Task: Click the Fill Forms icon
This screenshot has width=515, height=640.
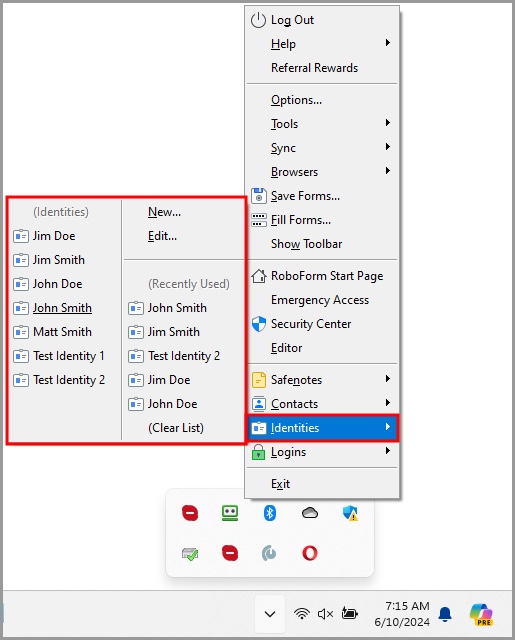Action: 259,220
